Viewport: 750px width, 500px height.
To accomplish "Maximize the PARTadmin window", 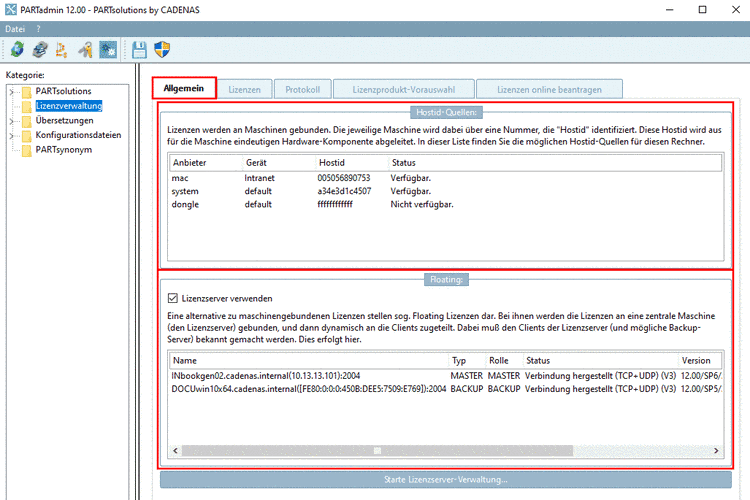I will [702, 10].
